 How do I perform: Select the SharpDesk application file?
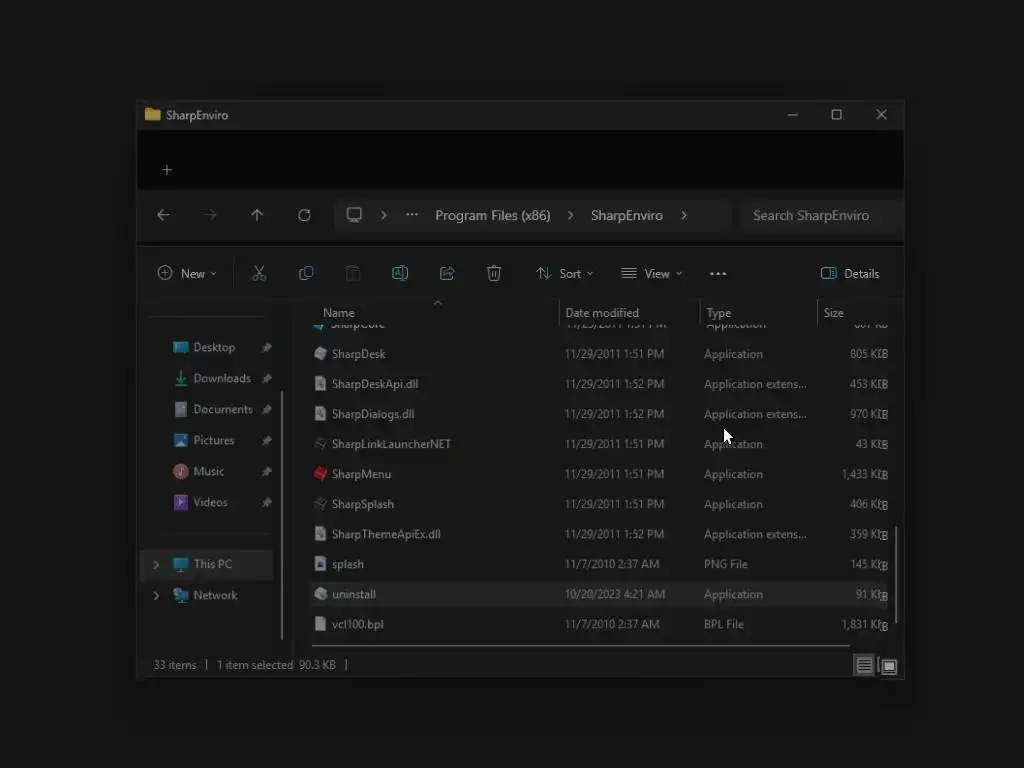(600, 354)
